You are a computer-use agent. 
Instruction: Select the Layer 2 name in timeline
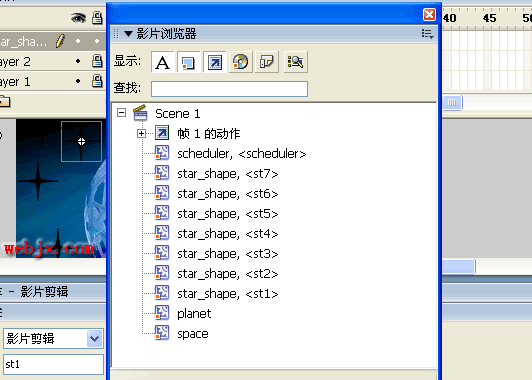[x=15, y=62]
